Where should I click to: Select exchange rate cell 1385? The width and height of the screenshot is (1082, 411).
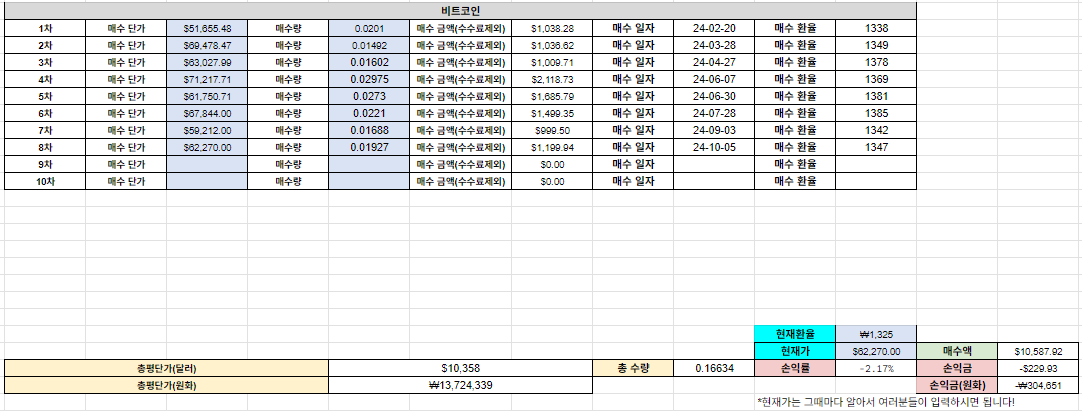point(876,113)
